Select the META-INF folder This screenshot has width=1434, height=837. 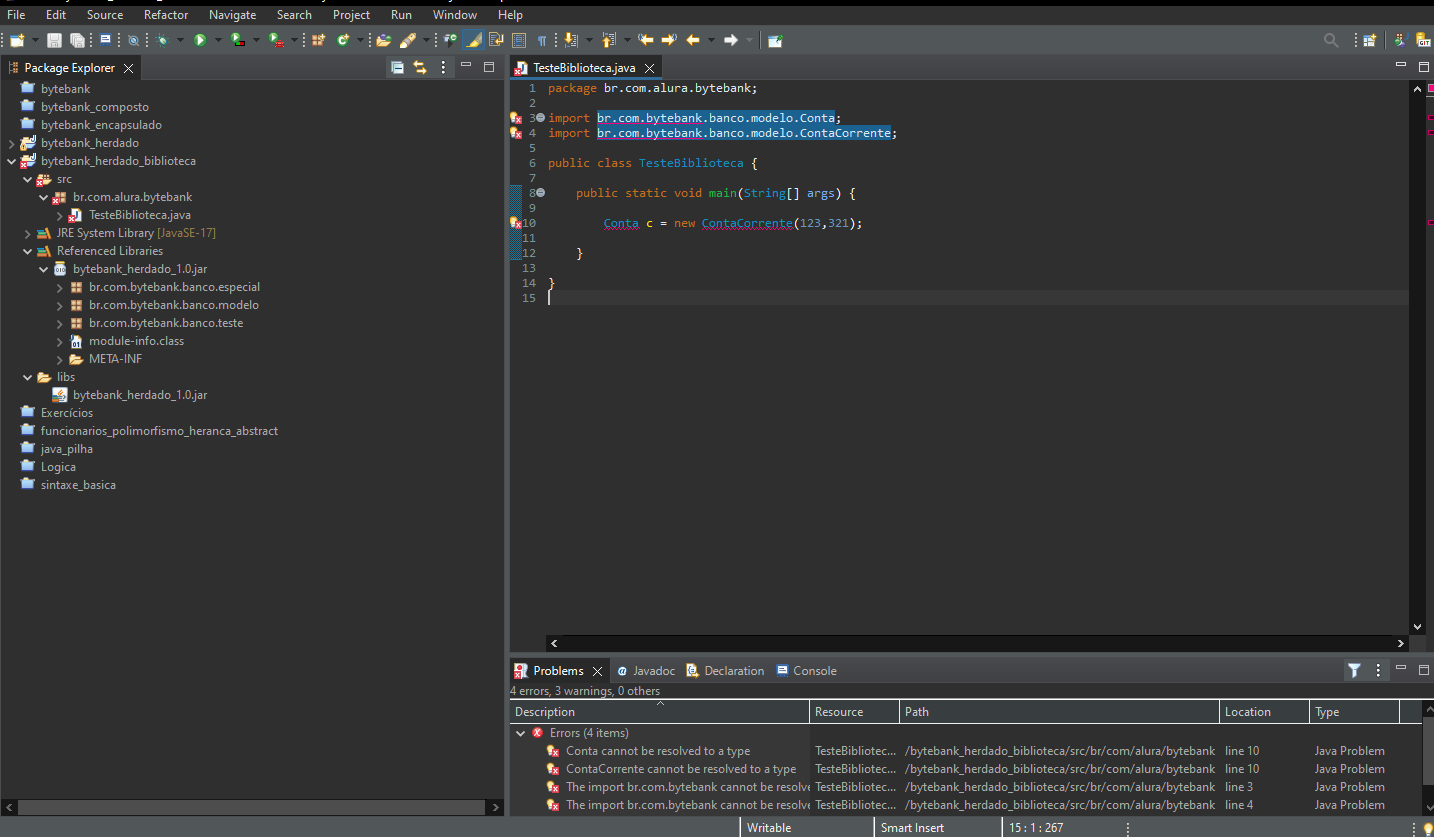coord(115,359)
